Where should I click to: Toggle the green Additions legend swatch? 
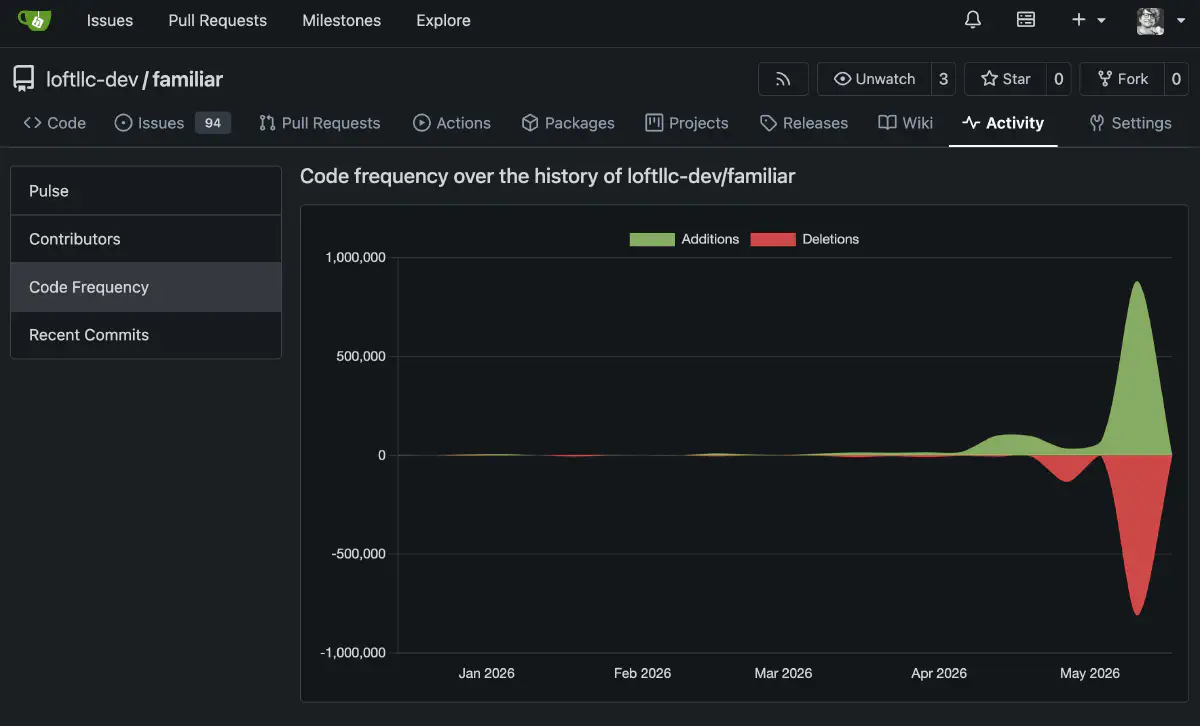[x=652, y=239]
